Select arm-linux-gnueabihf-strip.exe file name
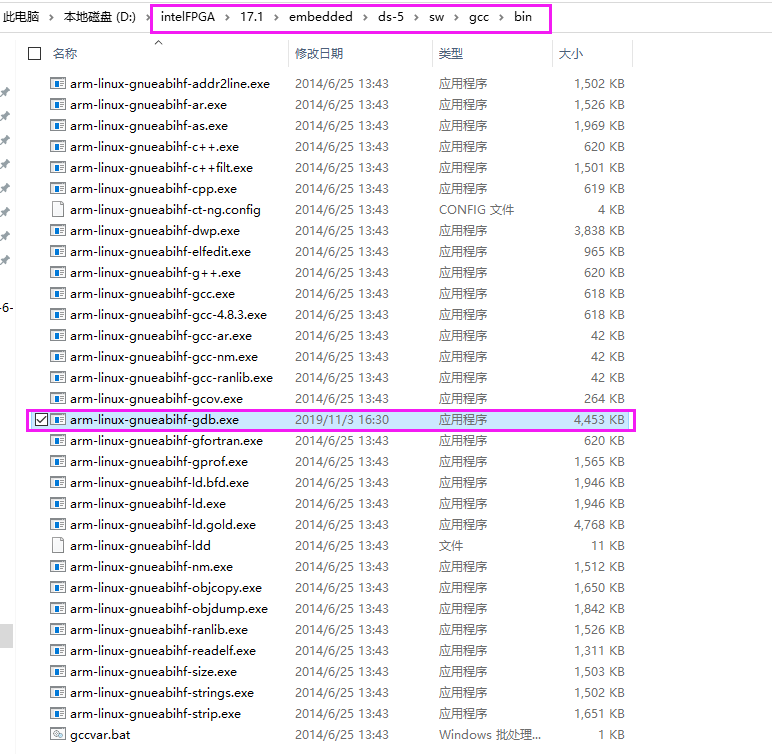Image resolution: width=772 pixels, height=754 pixels. pos(155,714)
